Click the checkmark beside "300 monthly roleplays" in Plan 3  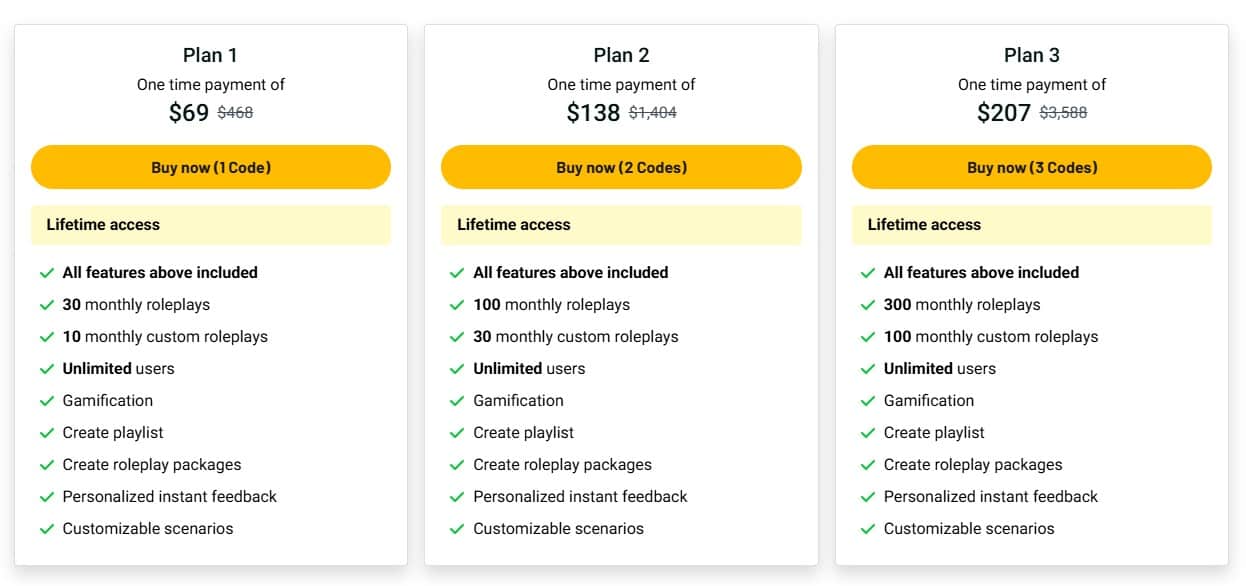[868, 304]
